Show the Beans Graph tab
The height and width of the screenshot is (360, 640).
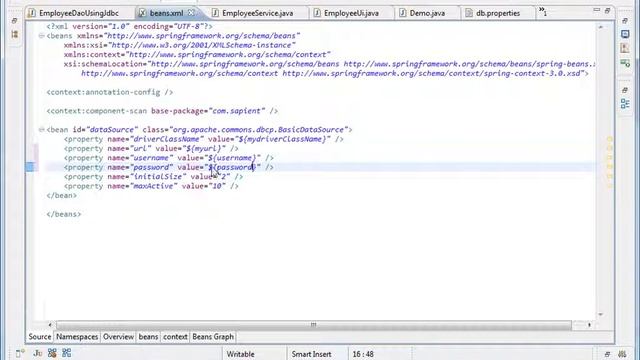click(x=213, y=337)
